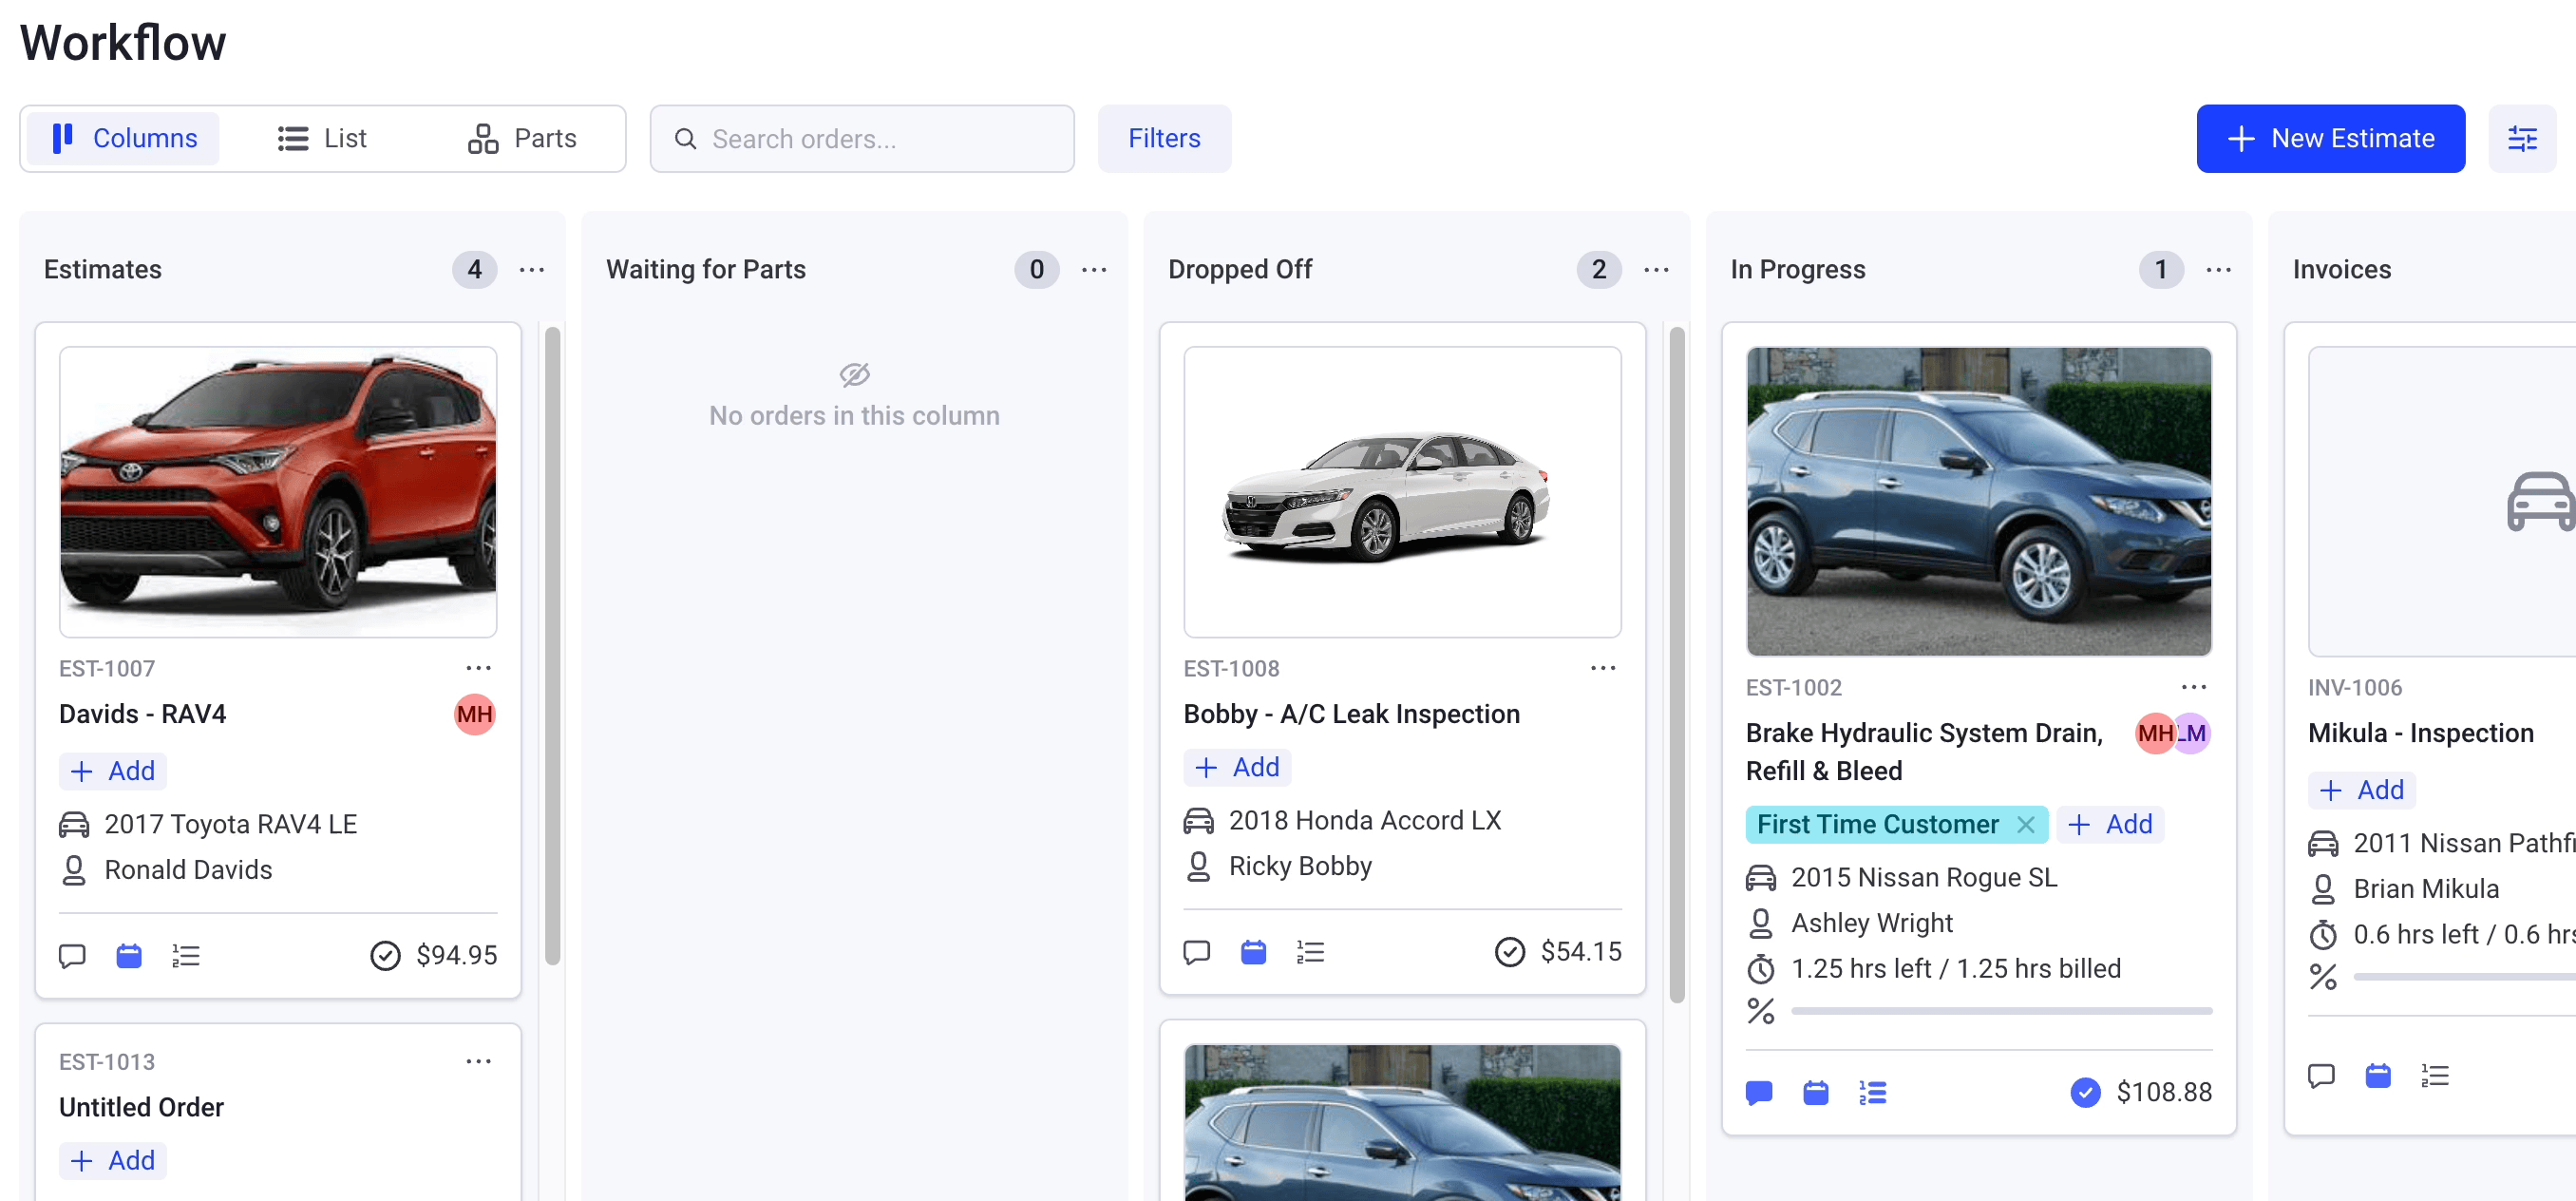Open comments on Bobby A/C Leak Inspection card
Screen dimensions: 2576x1201
pyautogui.click(x=1197, y=951)
